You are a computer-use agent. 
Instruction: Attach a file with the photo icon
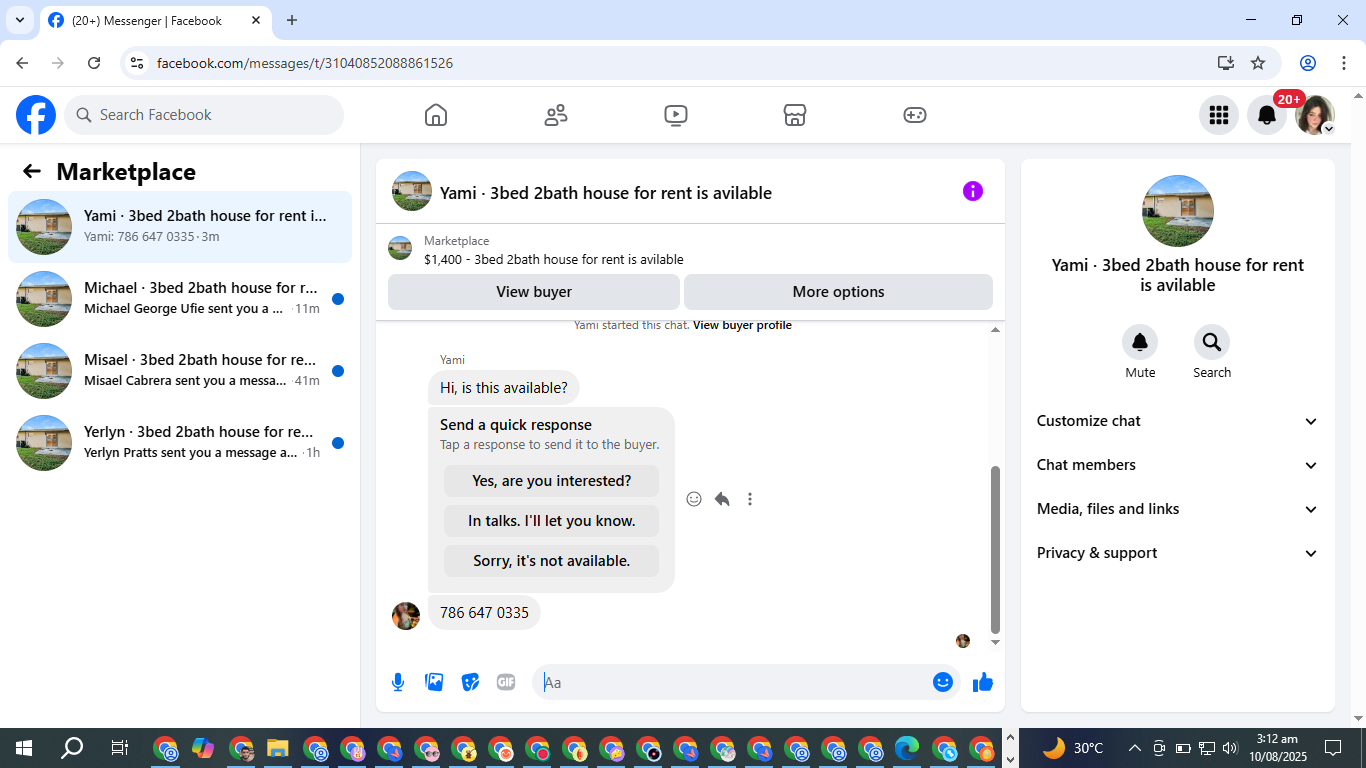pos(434,682)
